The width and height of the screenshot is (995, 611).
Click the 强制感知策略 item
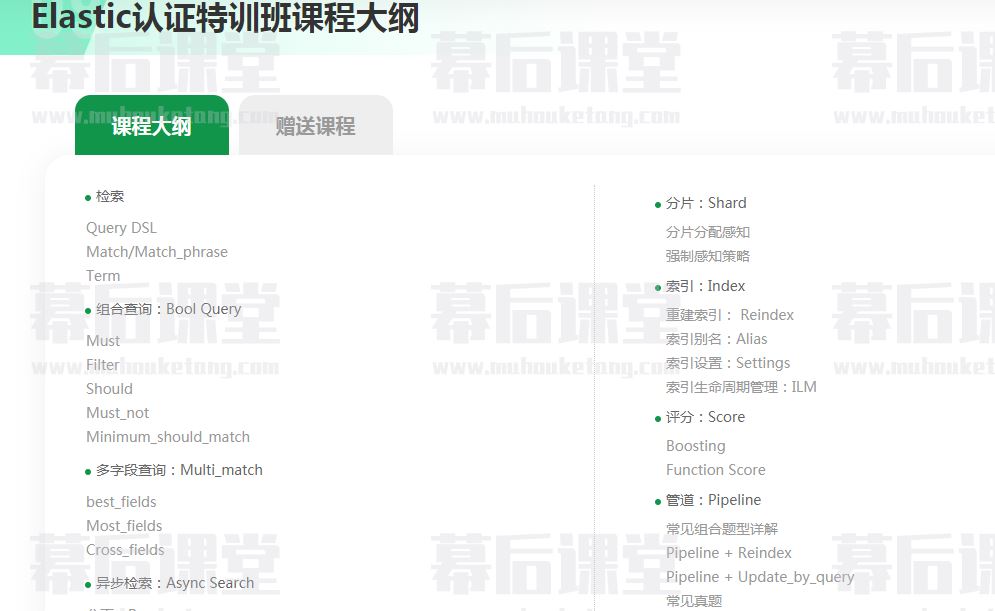pyautogui.click(x=708, y=256)
